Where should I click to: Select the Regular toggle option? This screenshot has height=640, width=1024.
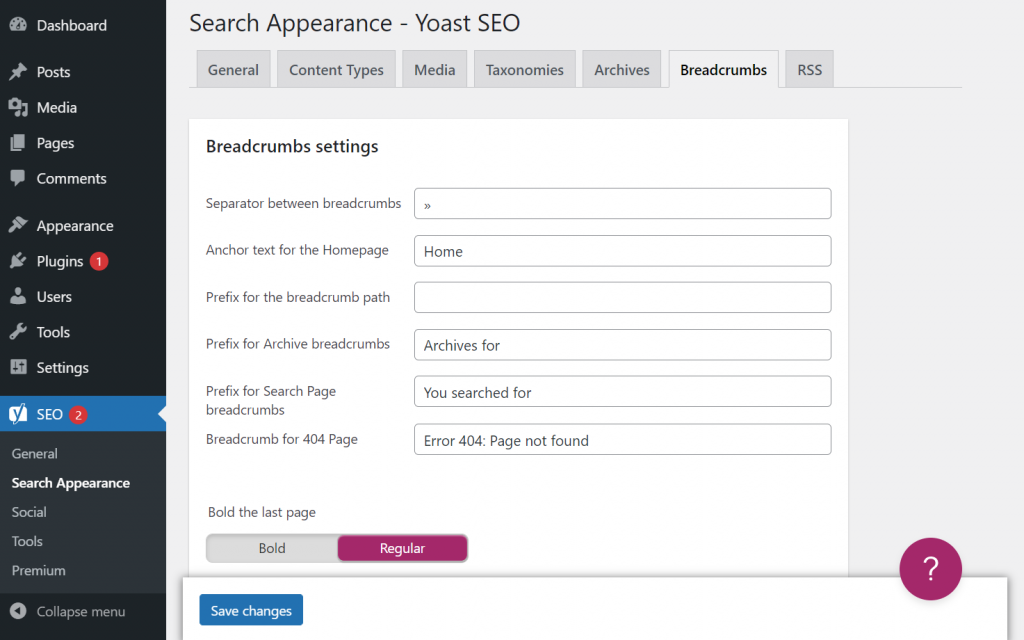(402, 548)
